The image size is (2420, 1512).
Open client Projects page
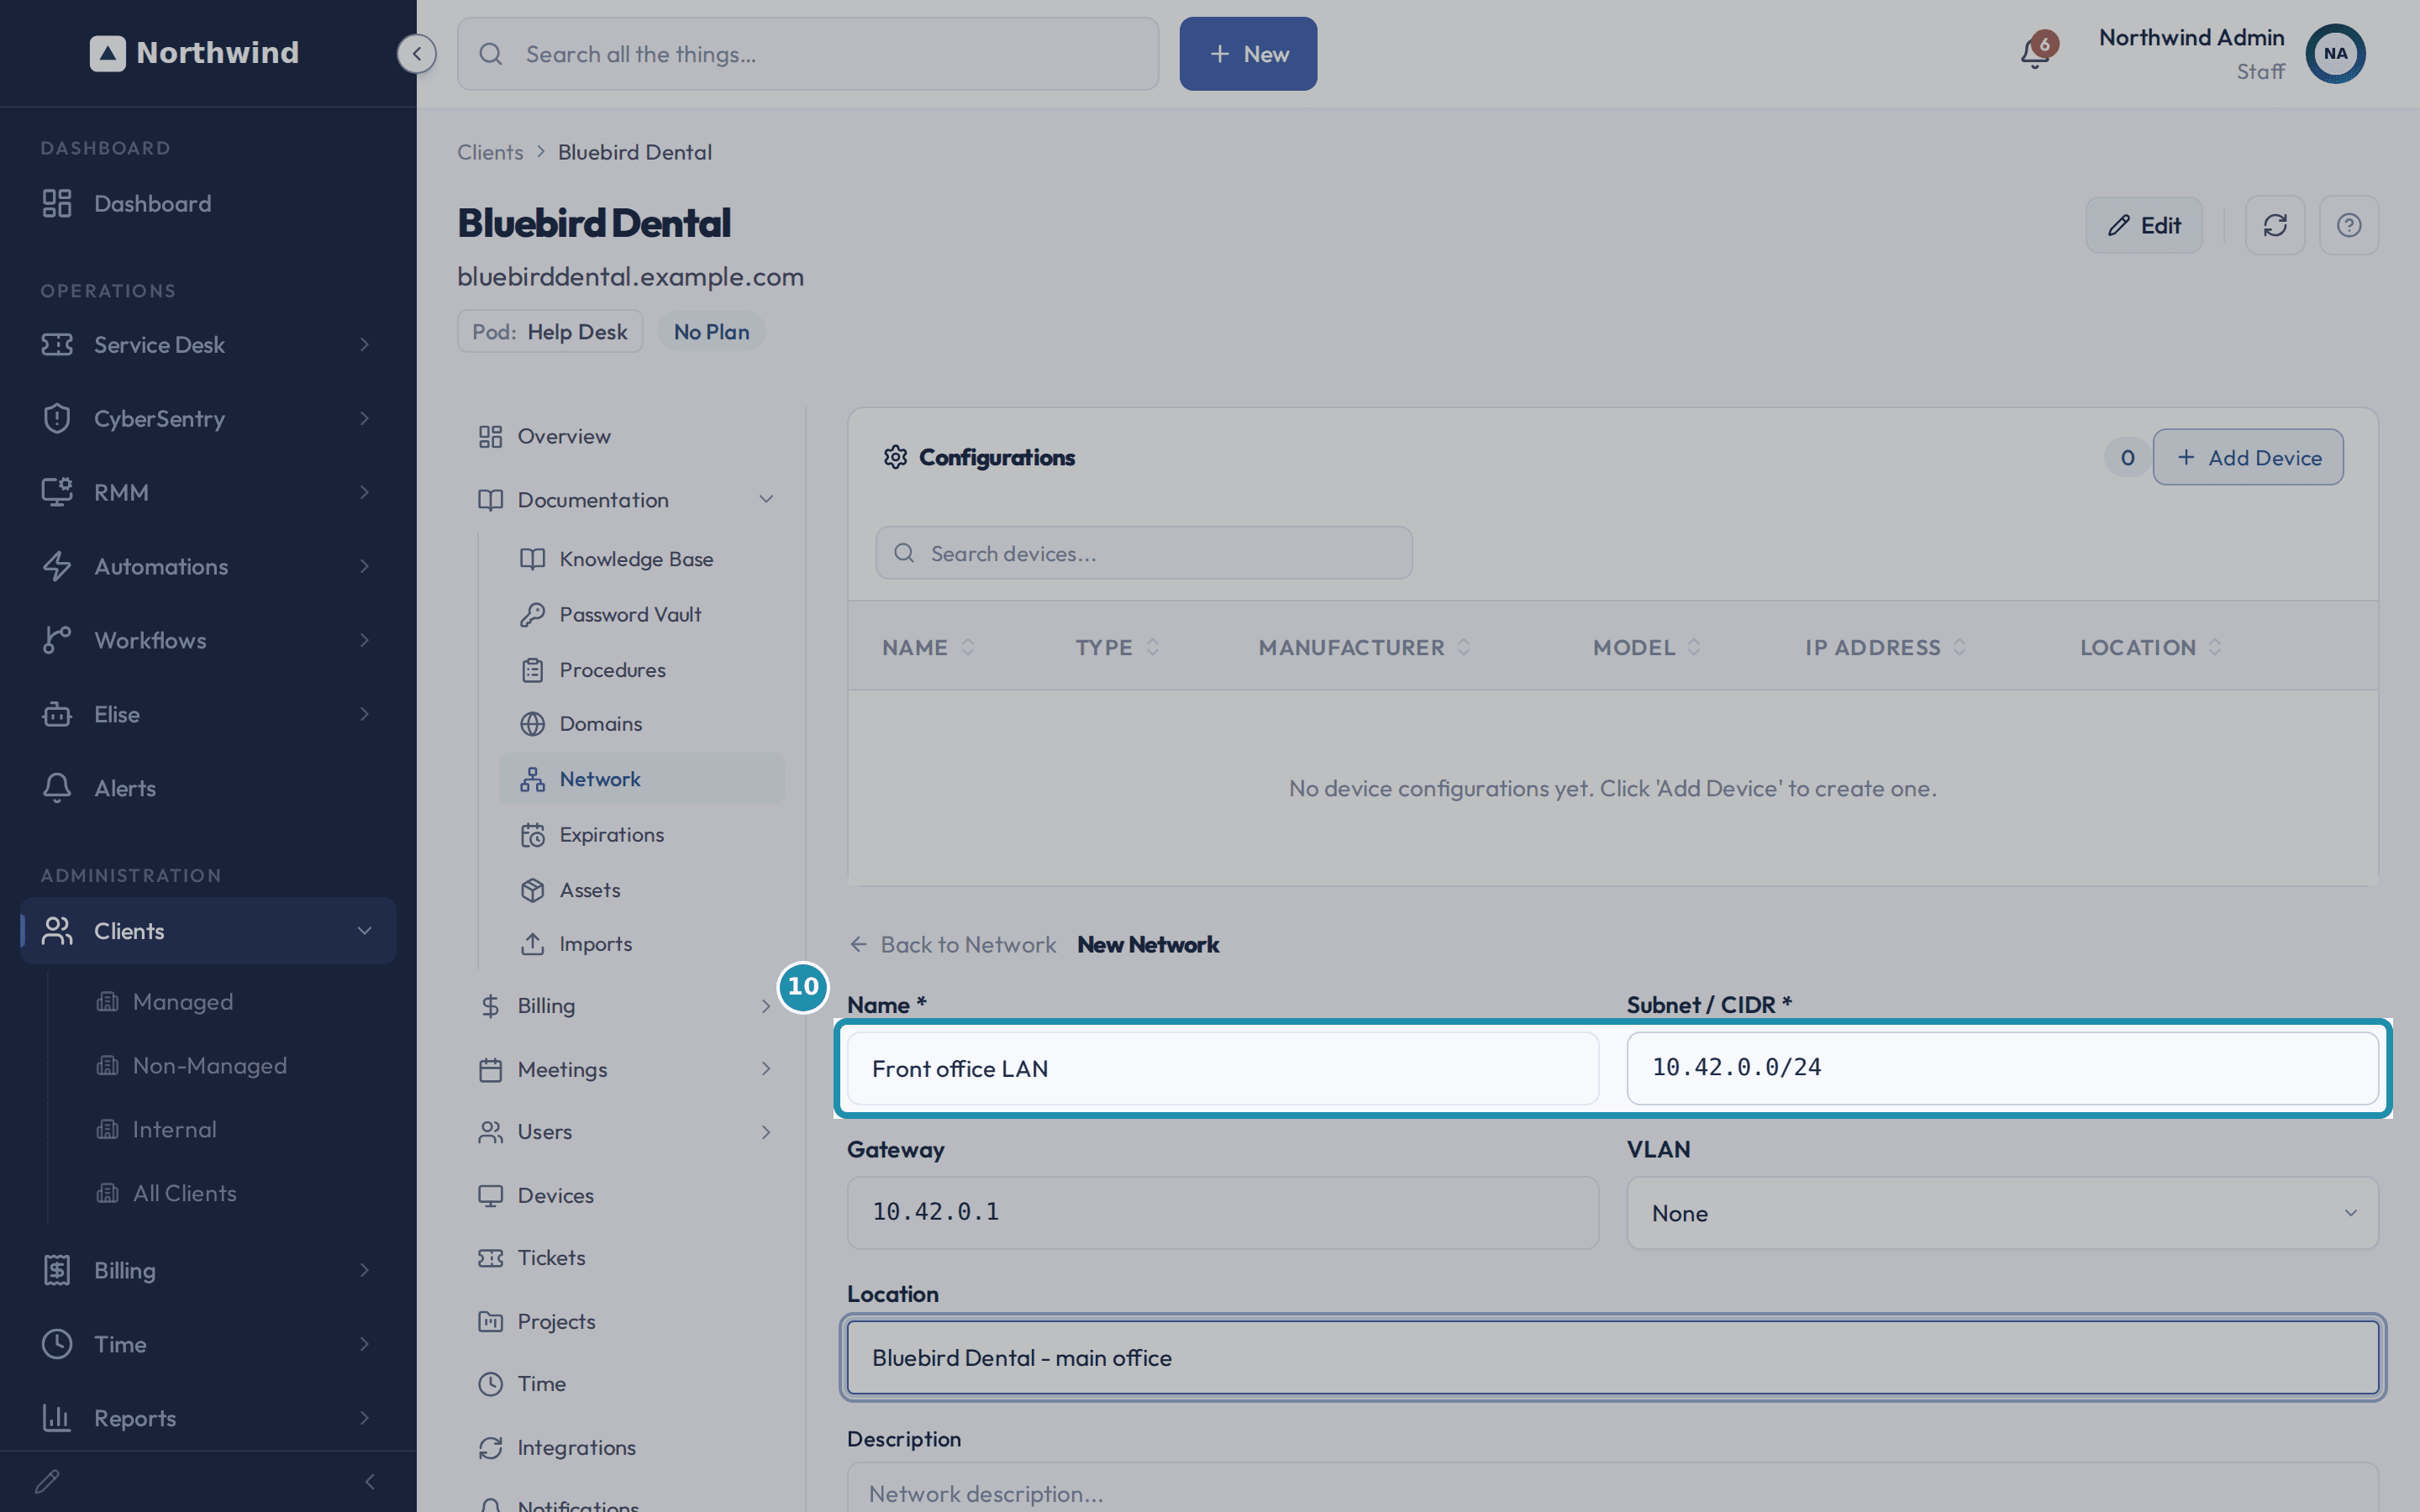click(628, 1321)
